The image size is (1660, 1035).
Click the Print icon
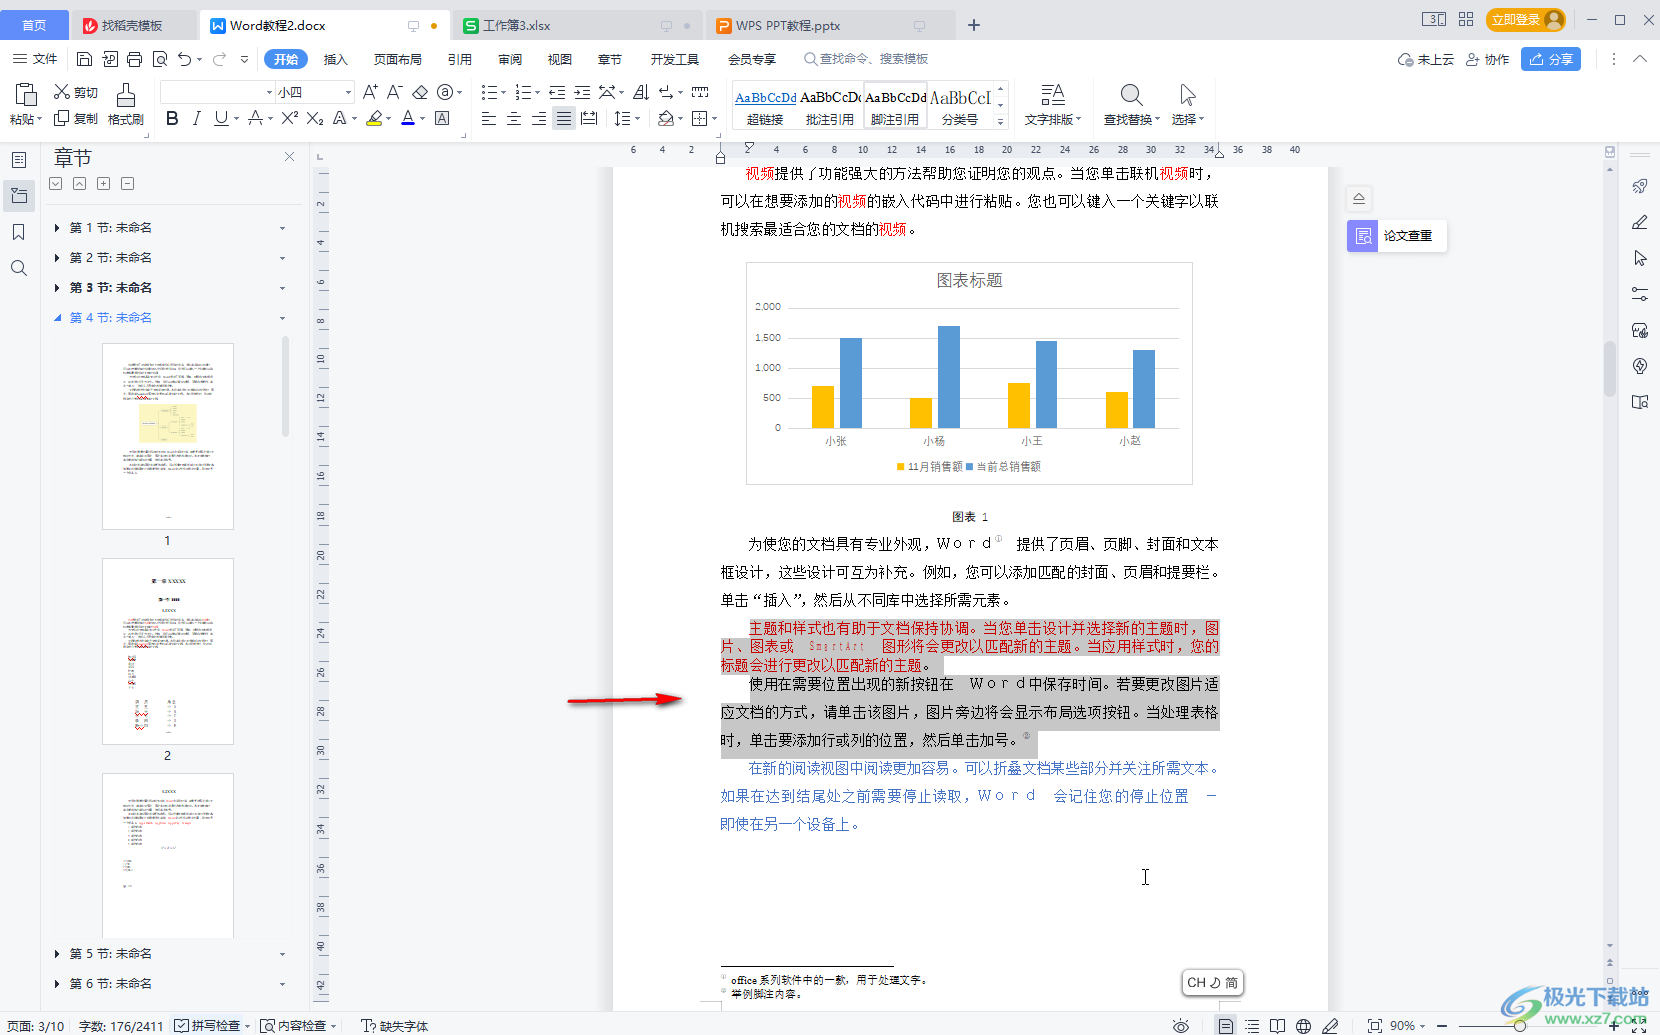134,59
